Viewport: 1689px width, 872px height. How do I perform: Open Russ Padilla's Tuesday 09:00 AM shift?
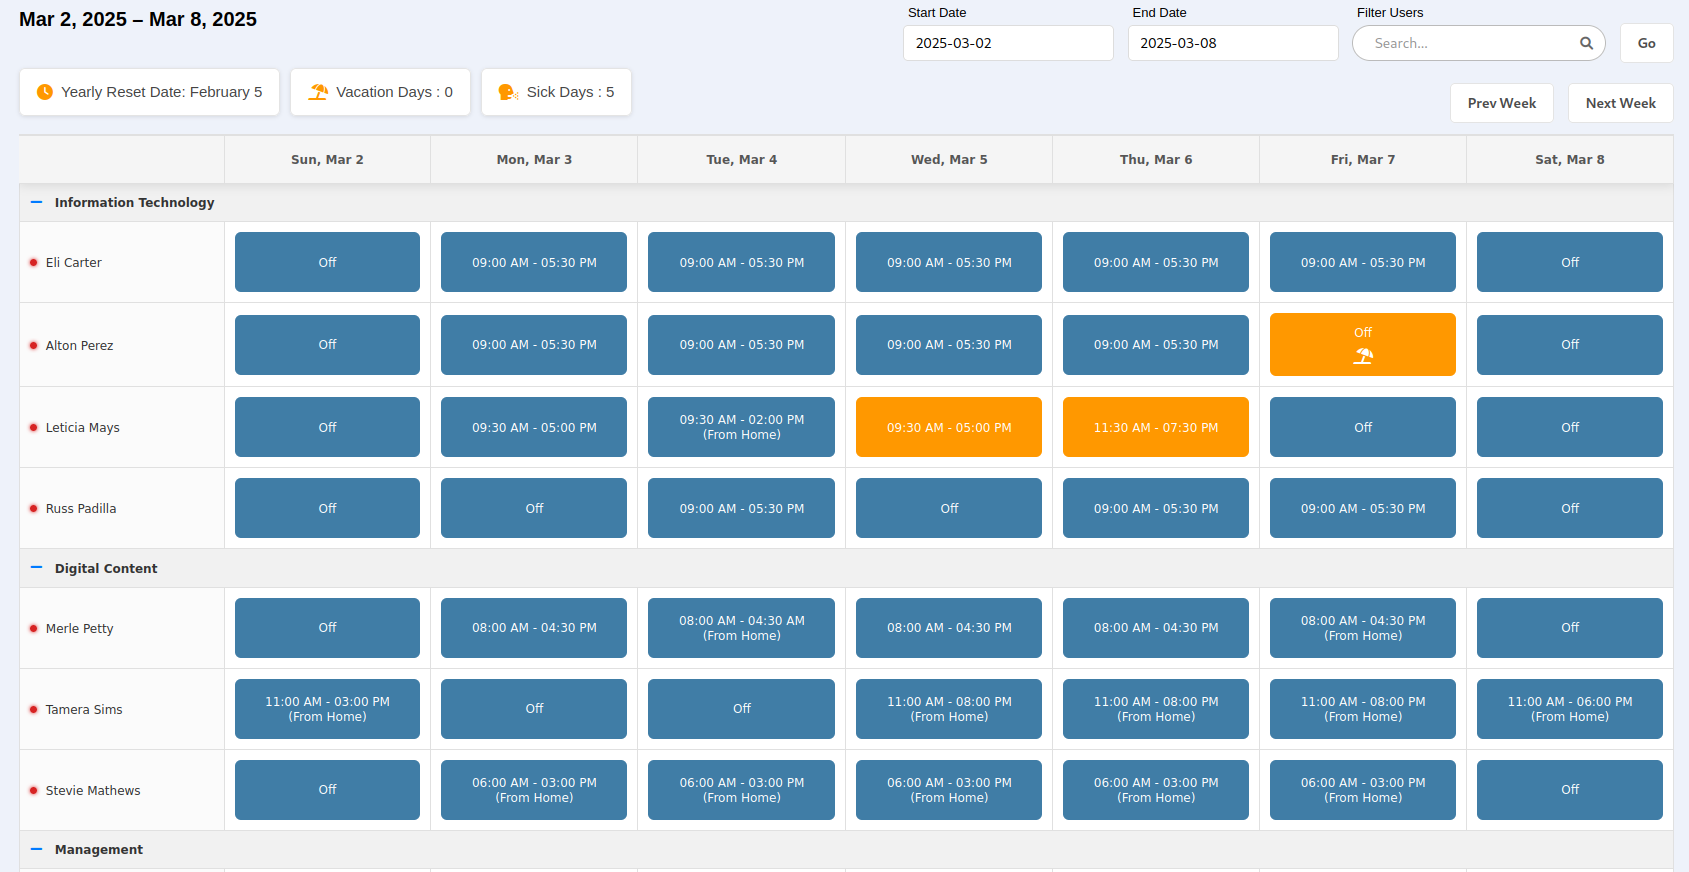tap(741, 508)
